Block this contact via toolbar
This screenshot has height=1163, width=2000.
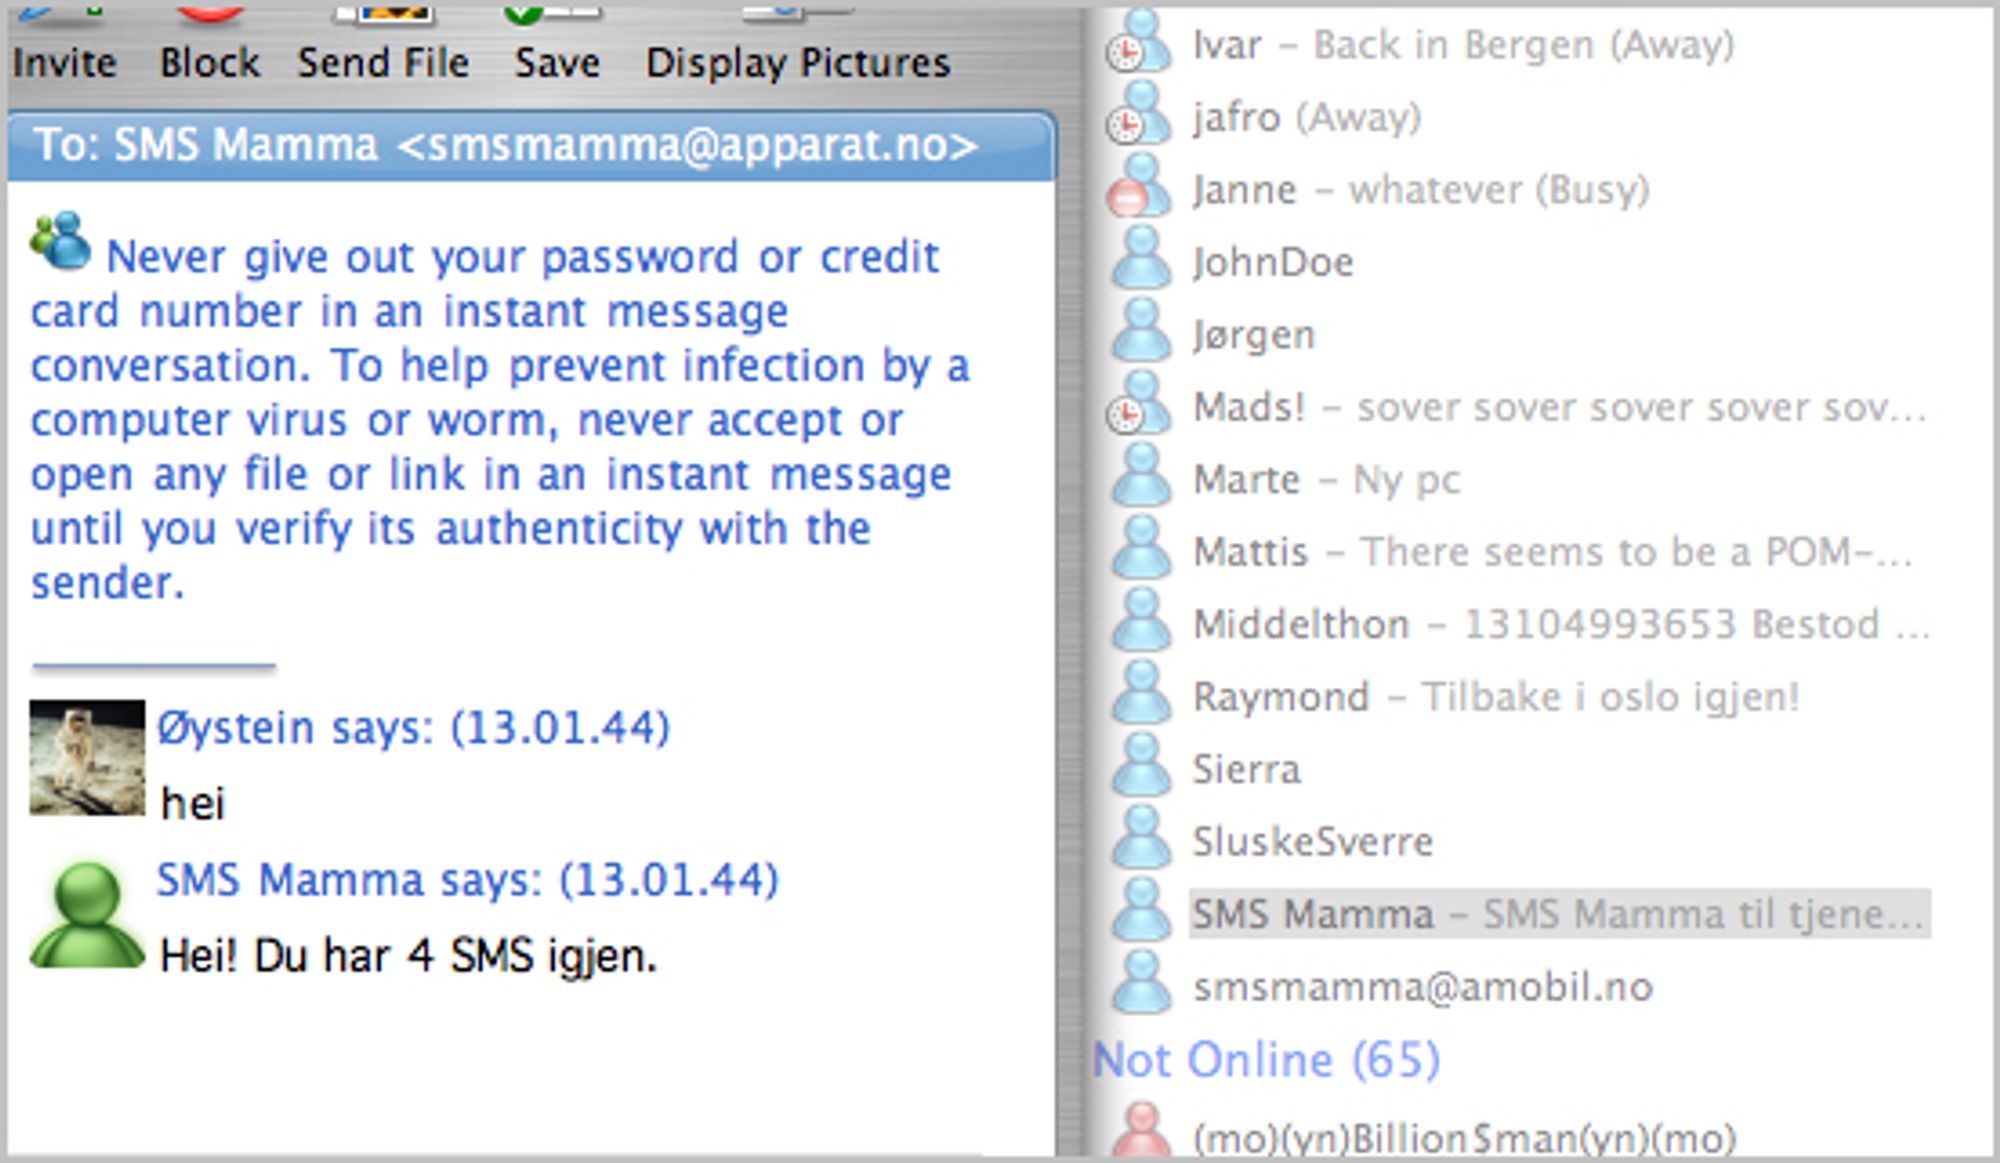coord(210,45)
